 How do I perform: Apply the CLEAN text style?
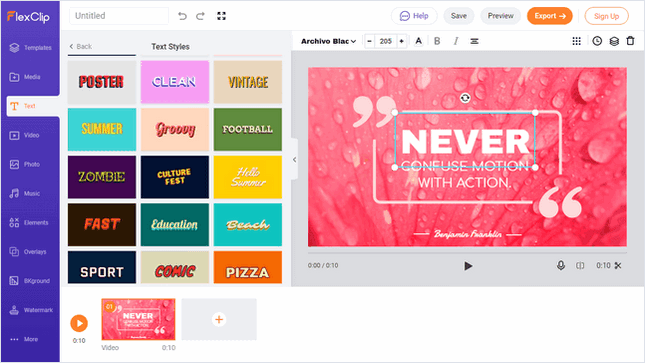175,82
